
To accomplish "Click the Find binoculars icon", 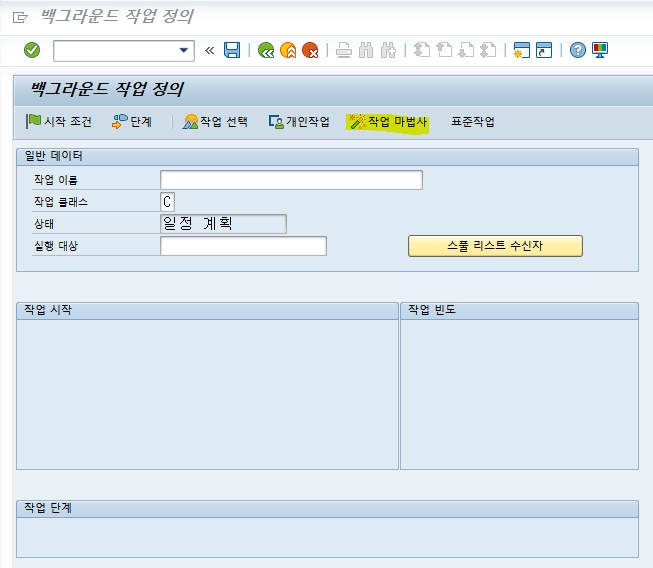I will (366, 50).
